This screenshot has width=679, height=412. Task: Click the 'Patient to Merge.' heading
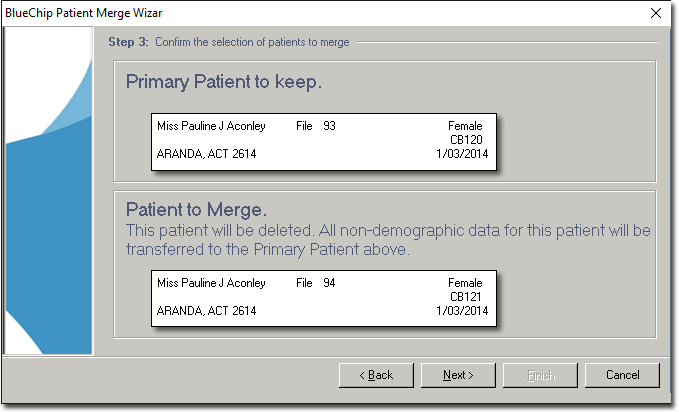(197, 210)
